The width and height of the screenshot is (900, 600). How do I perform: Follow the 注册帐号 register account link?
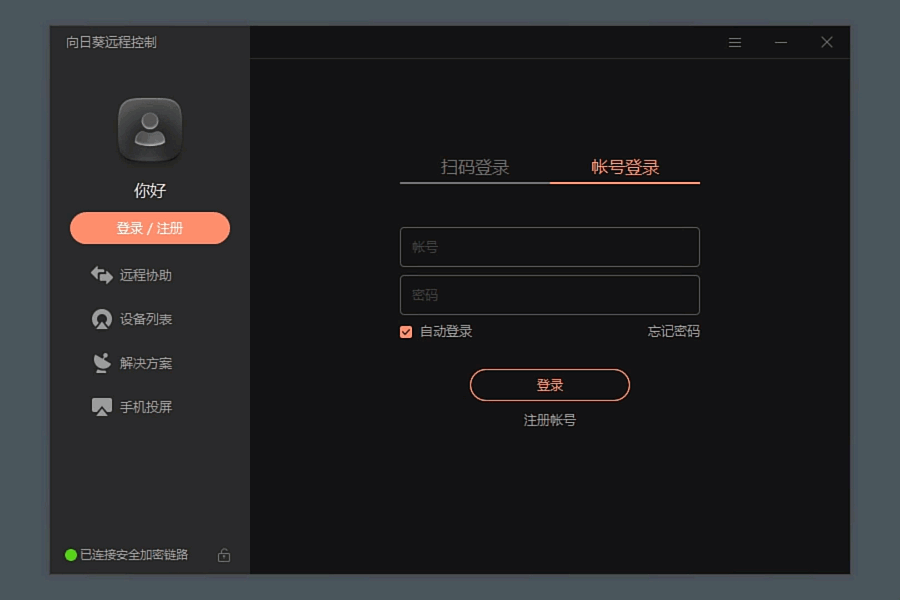point(550,421)
